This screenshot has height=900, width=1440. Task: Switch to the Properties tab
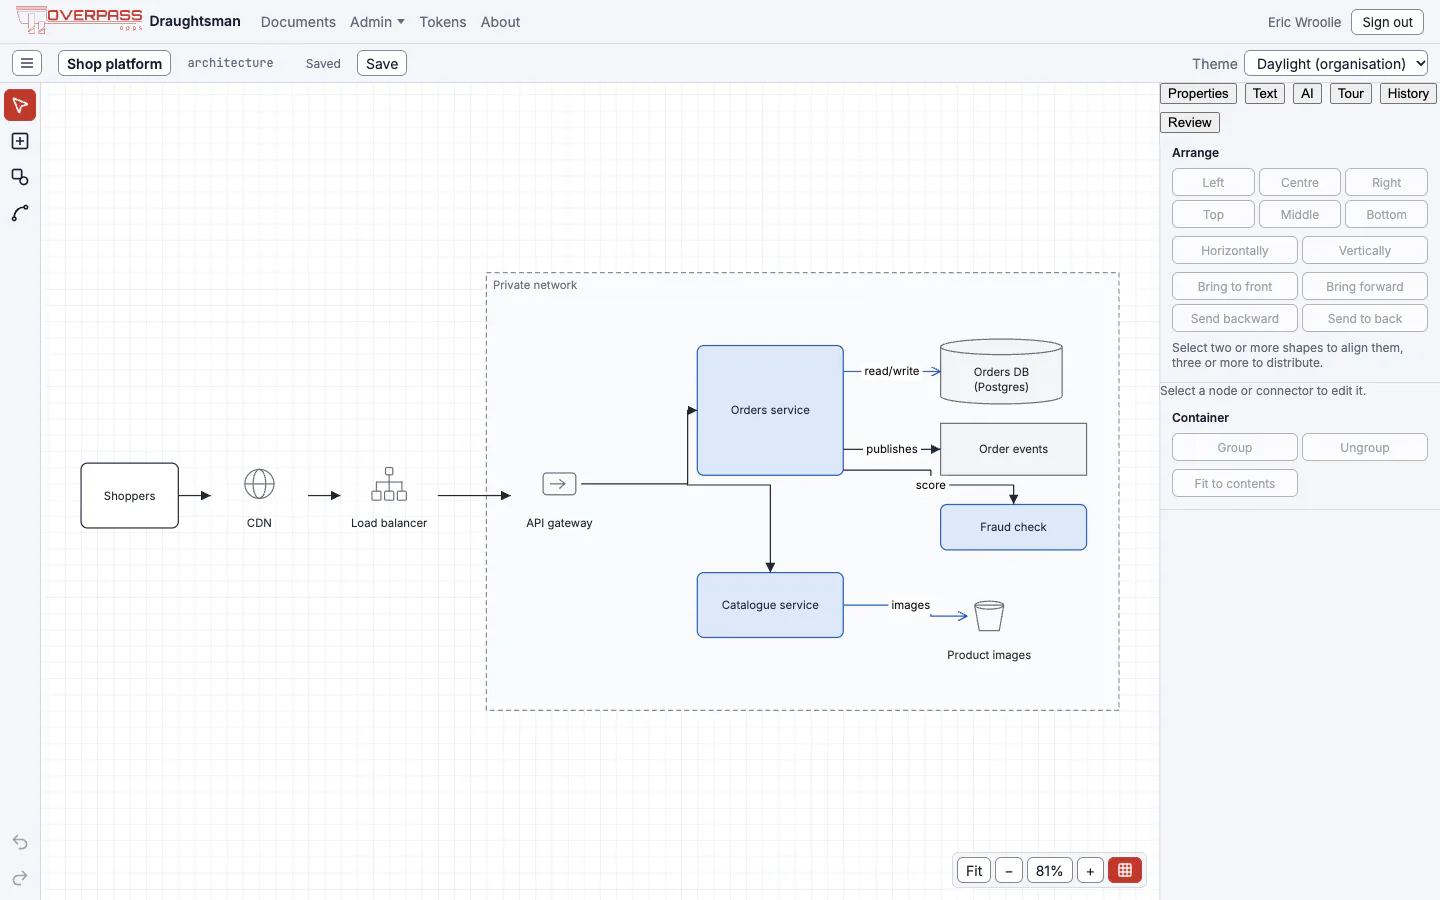tap(1198, 93)
